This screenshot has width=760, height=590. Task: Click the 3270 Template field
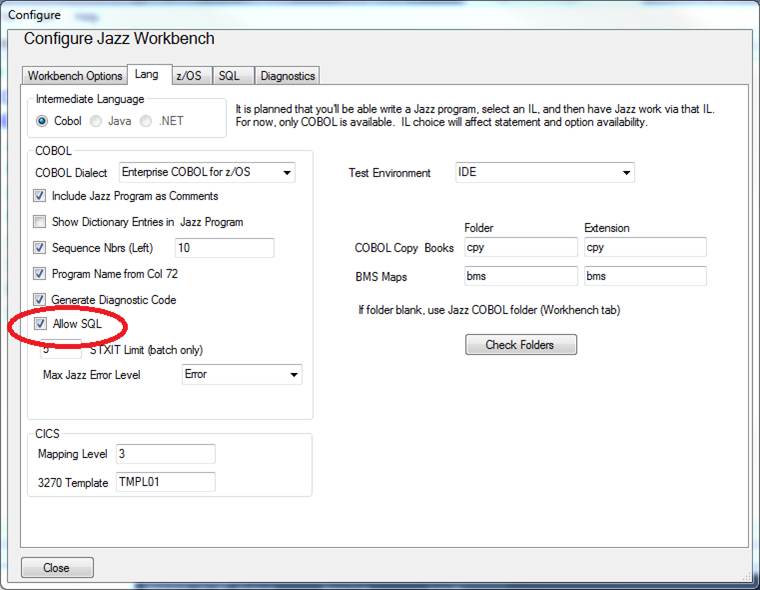(x=166, y=482)
